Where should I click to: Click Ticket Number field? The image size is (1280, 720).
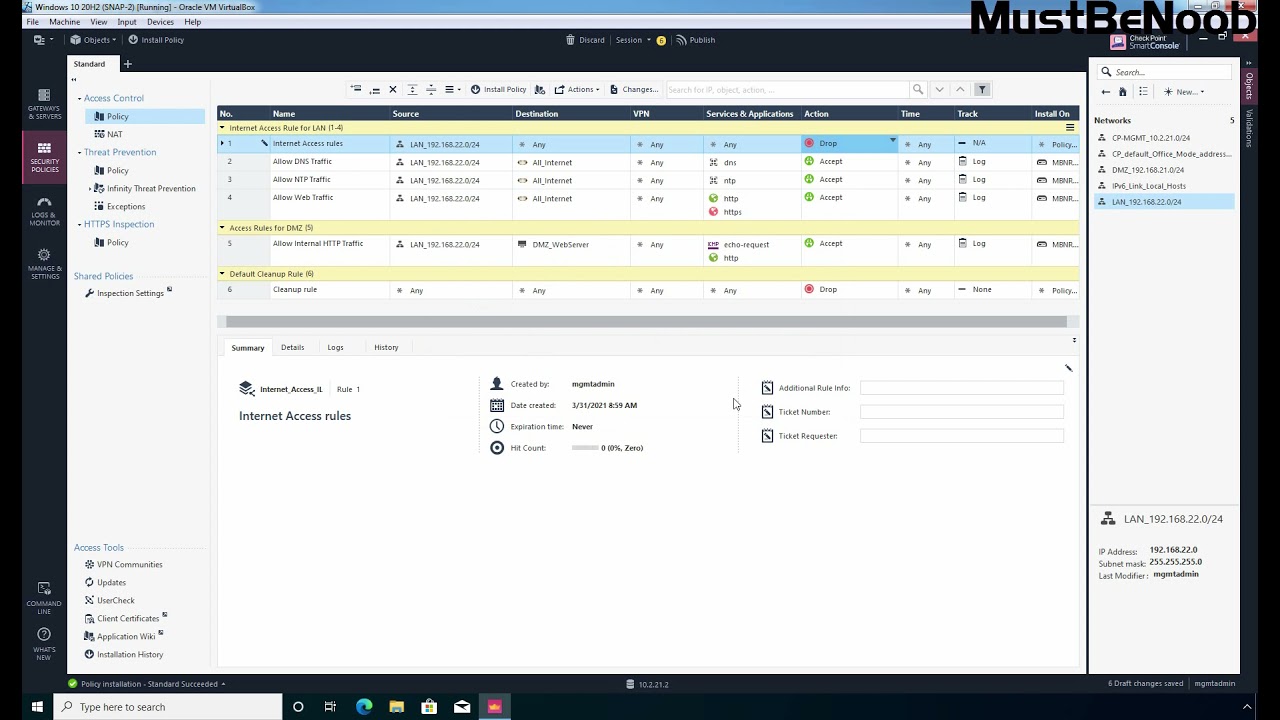[961, 411]
